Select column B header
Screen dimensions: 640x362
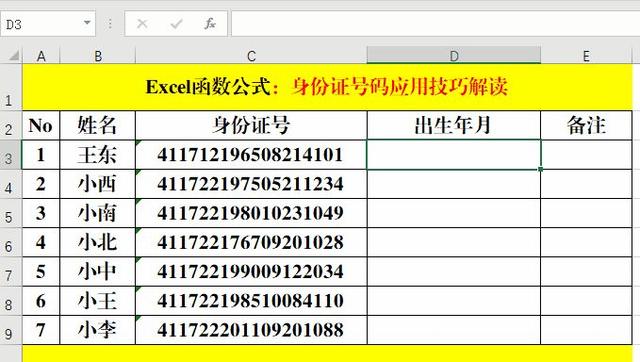98,56
